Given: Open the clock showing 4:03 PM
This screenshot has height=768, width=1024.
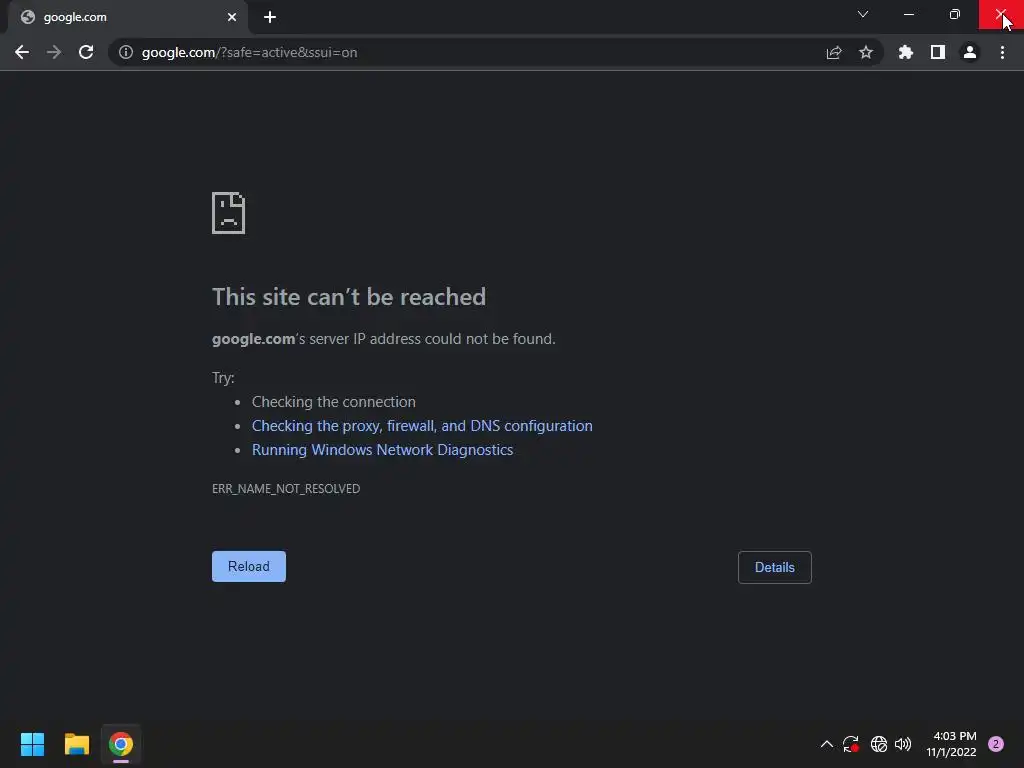Looking at the screenshot, I should click(952, 744).
